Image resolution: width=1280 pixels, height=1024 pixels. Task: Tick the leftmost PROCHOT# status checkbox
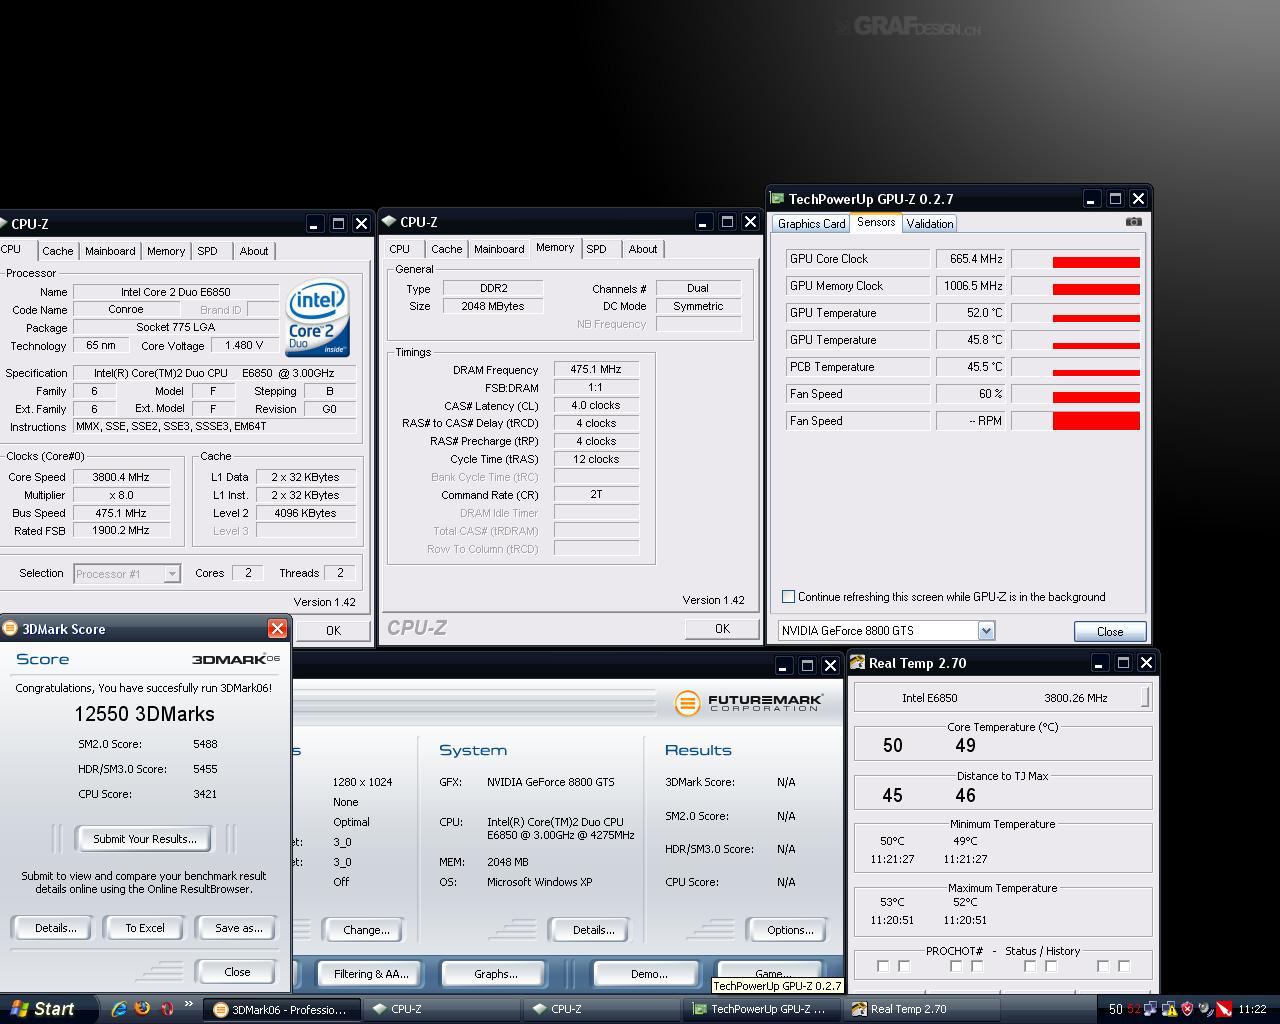tap(883, 966)
